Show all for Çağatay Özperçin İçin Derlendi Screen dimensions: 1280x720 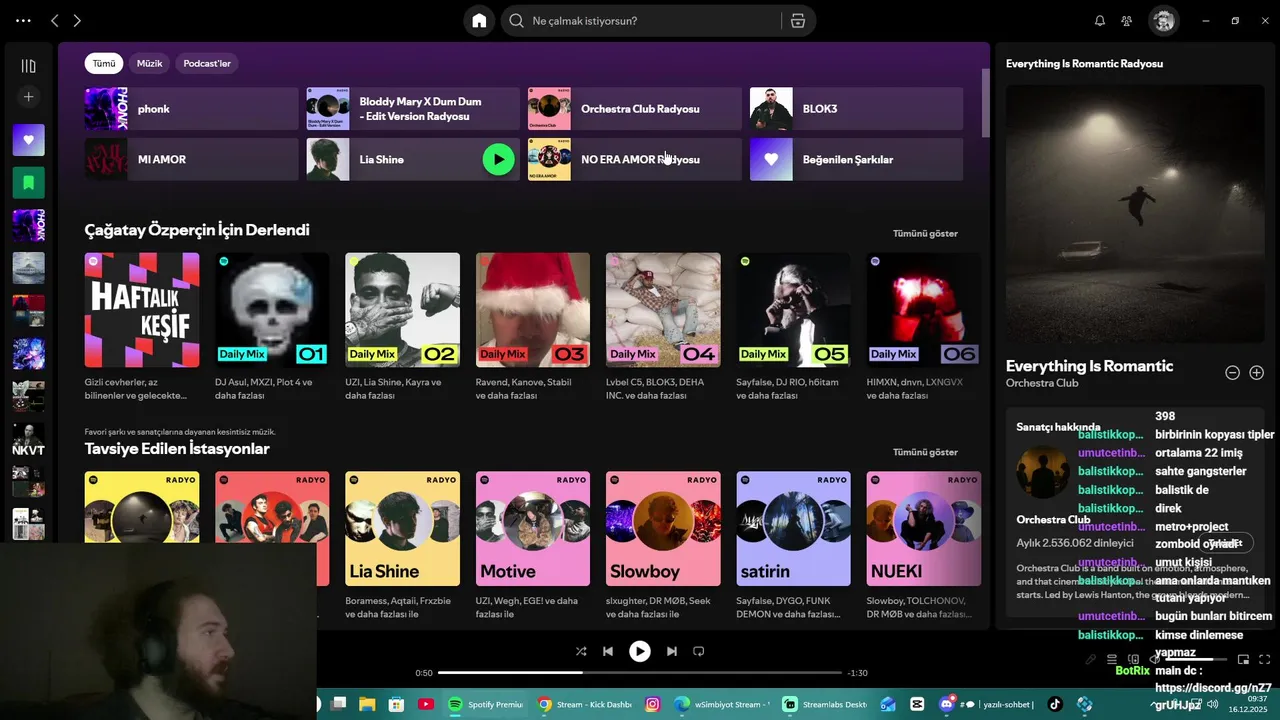[925, 233]
